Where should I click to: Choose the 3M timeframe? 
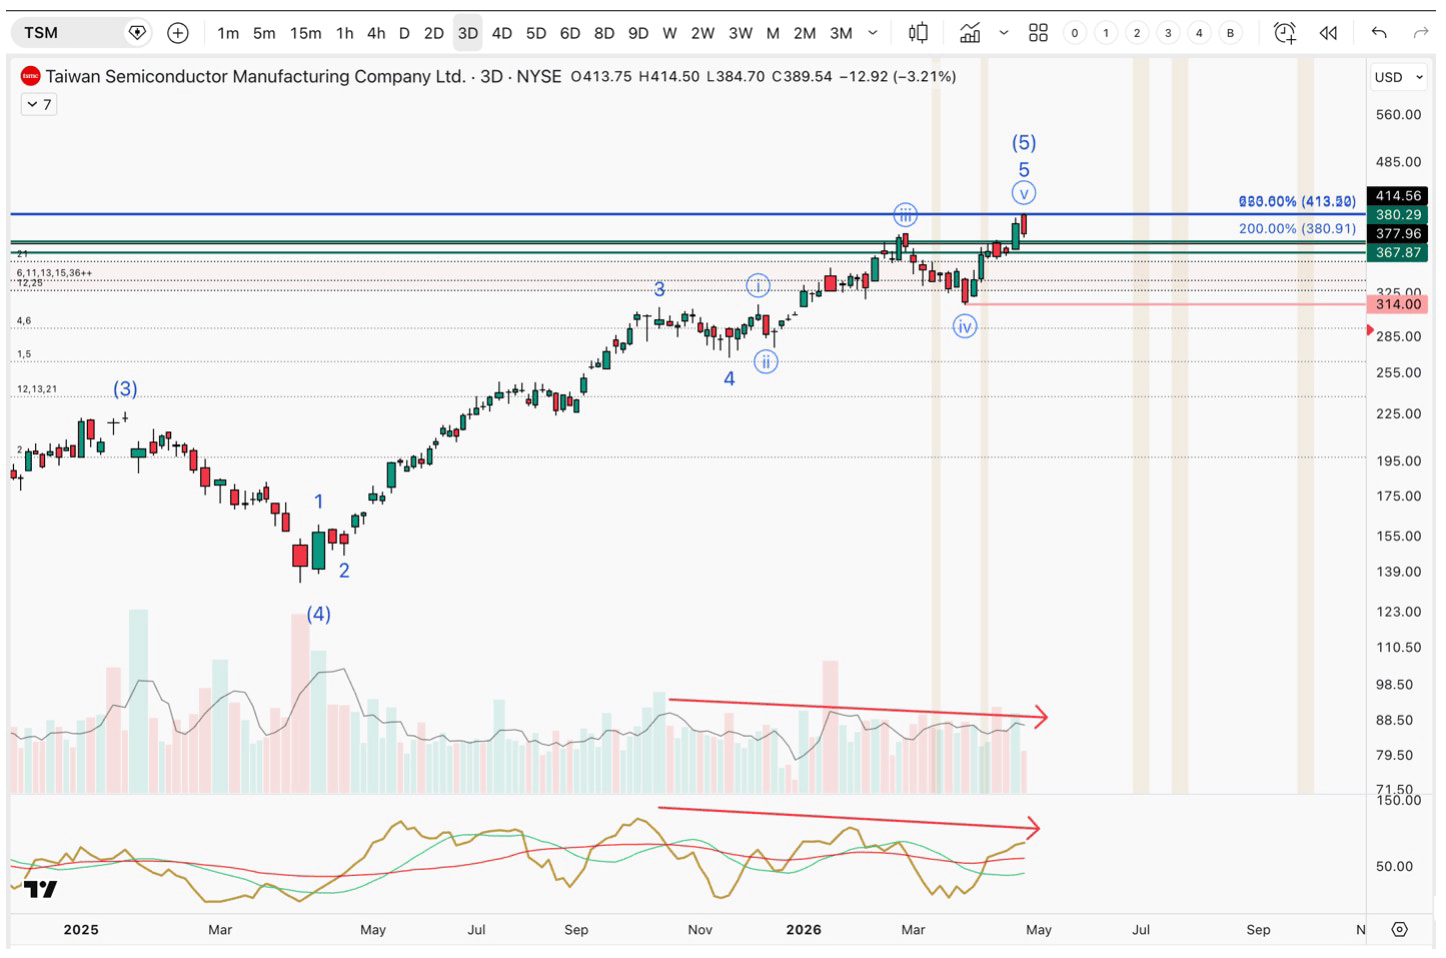(841, 33)
